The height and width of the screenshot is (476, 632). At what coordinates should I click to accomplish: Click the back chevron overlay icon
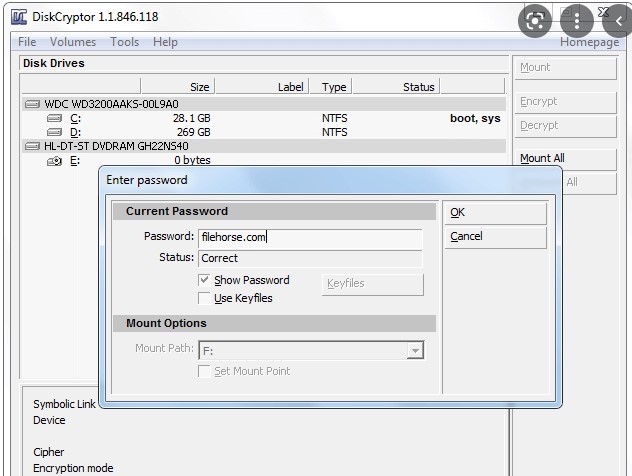coord(618,21)
